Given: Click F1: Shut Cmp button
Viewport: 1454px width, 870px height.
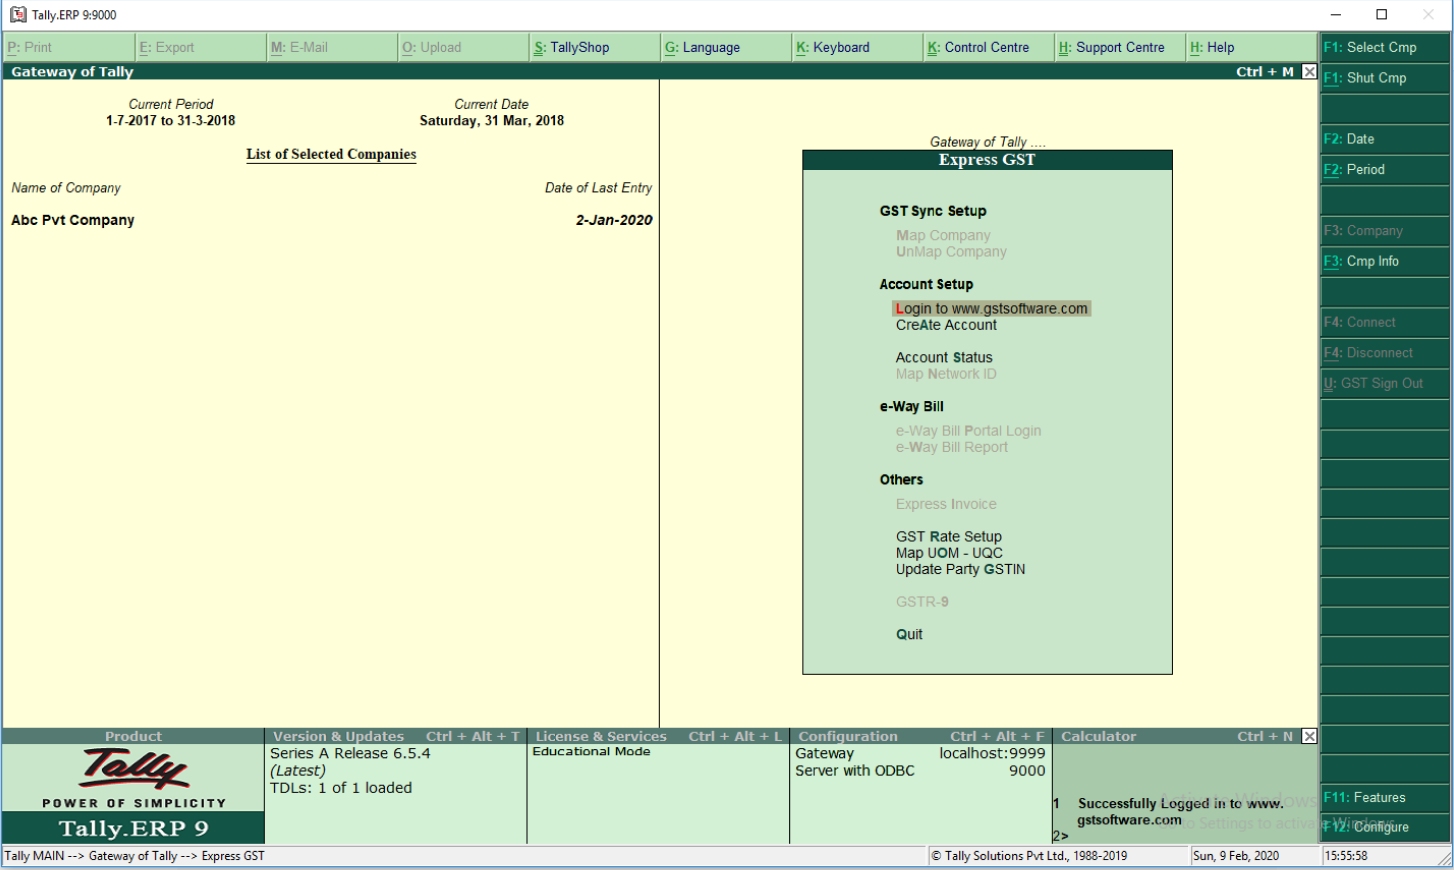Looking at the screenshot, I should tap(1385, 78).
